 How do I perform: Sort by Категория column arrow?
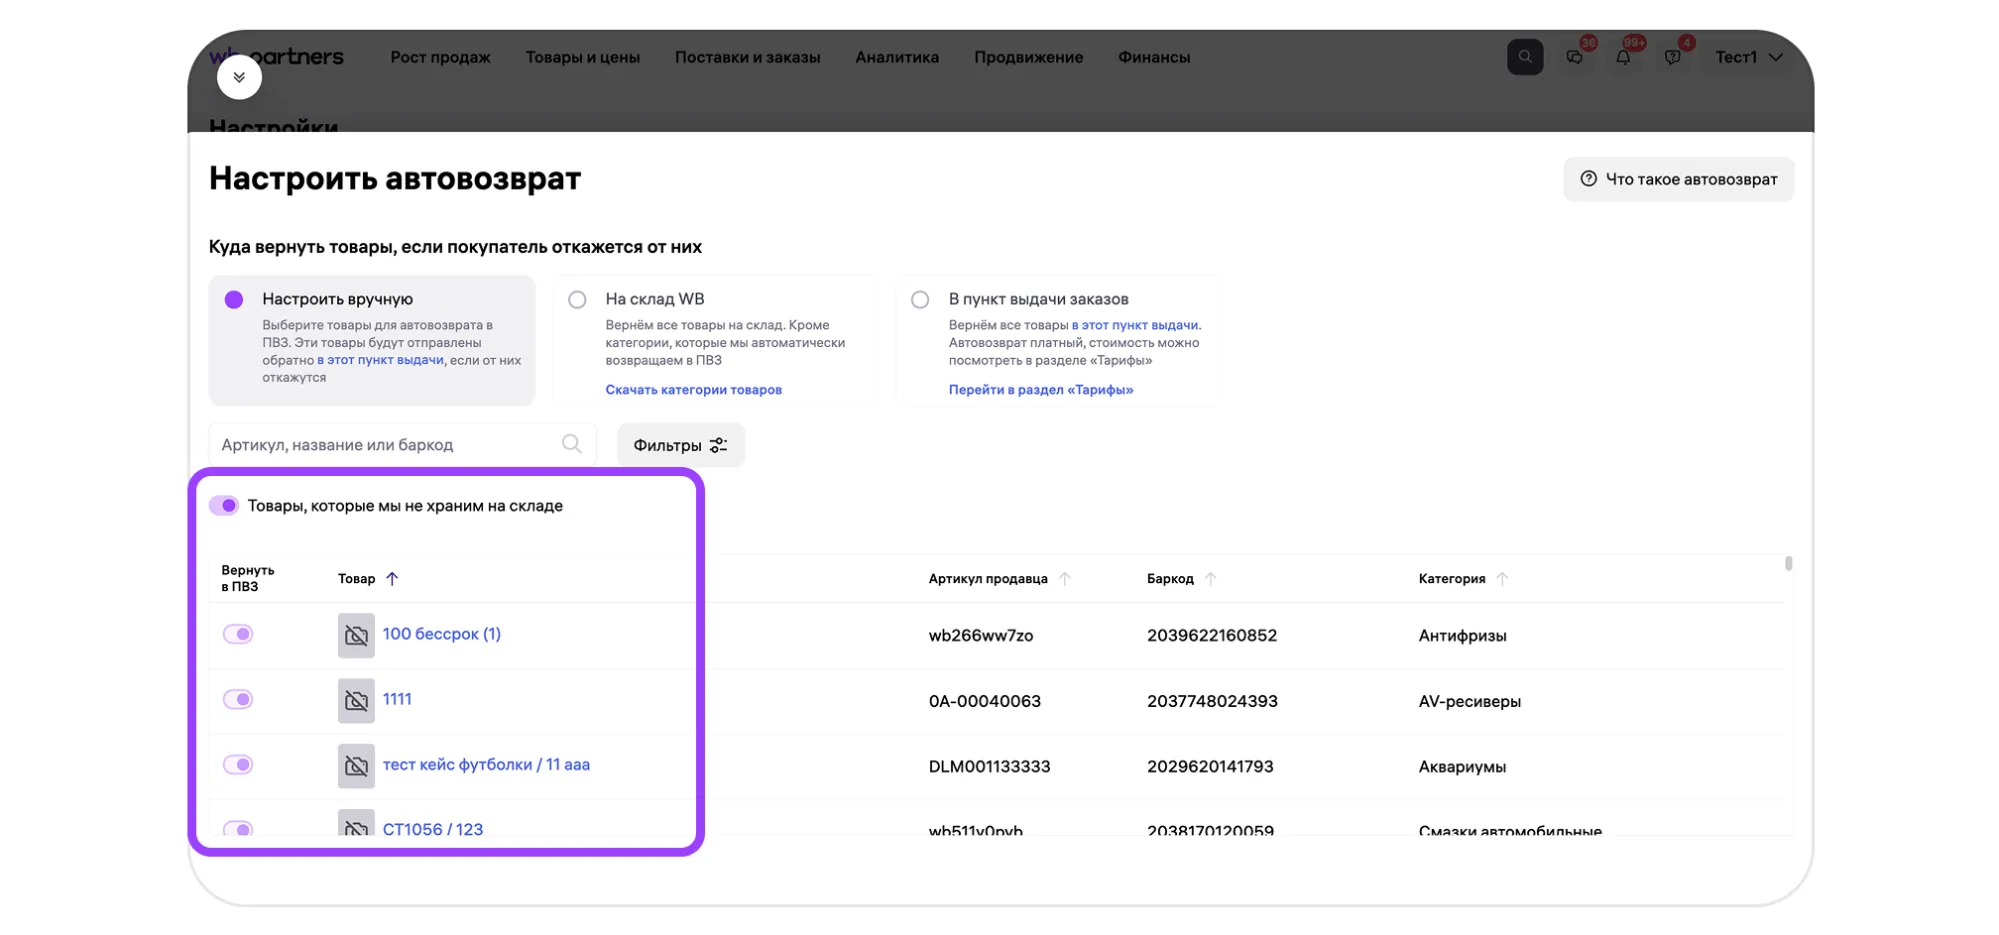coord(1501,578)
